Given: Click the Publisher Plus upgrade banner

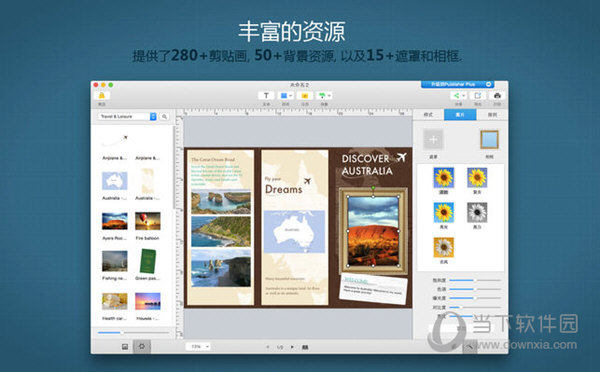Looking at the screenshot, I should (x=457, y=84).
